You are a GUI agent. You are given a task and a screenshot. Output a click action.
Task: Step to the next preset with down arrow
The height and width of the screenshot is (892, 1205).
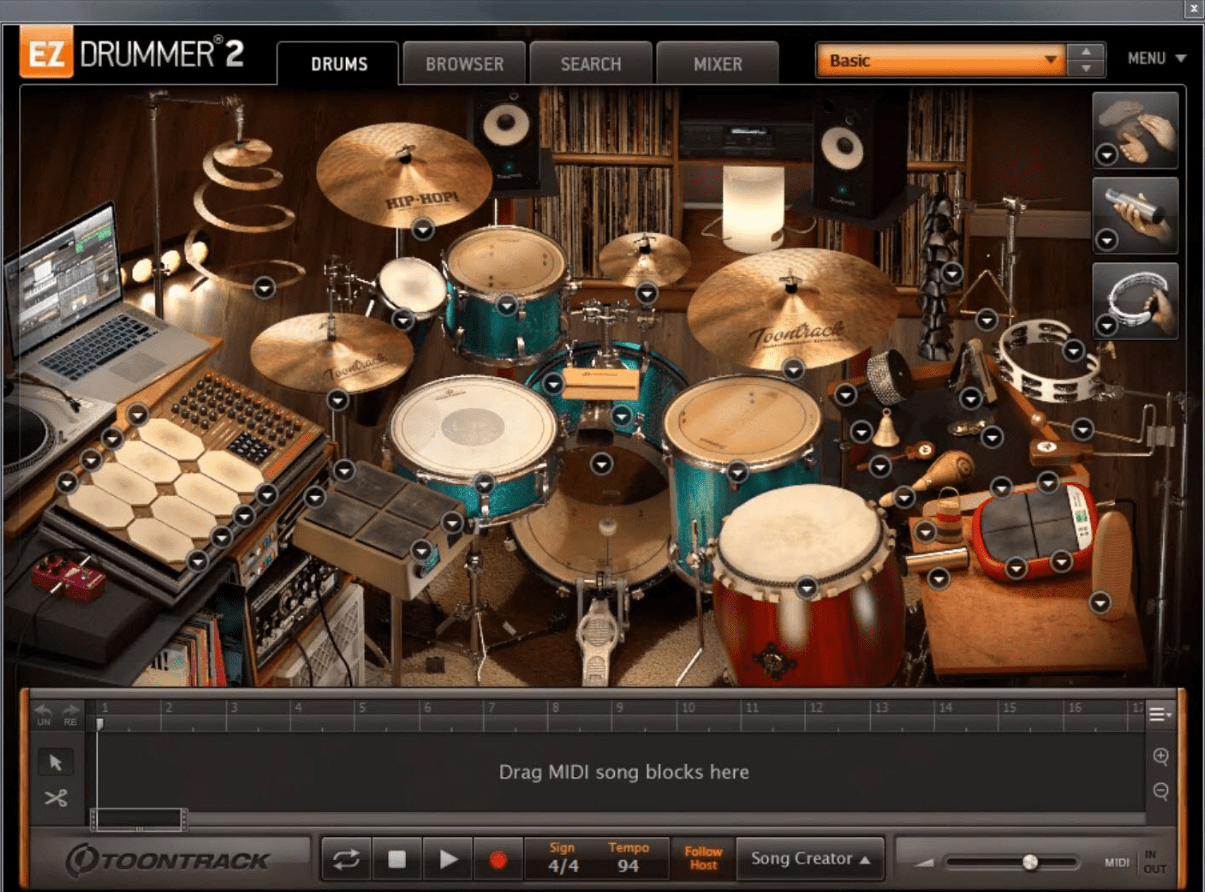coord(1086,69)
